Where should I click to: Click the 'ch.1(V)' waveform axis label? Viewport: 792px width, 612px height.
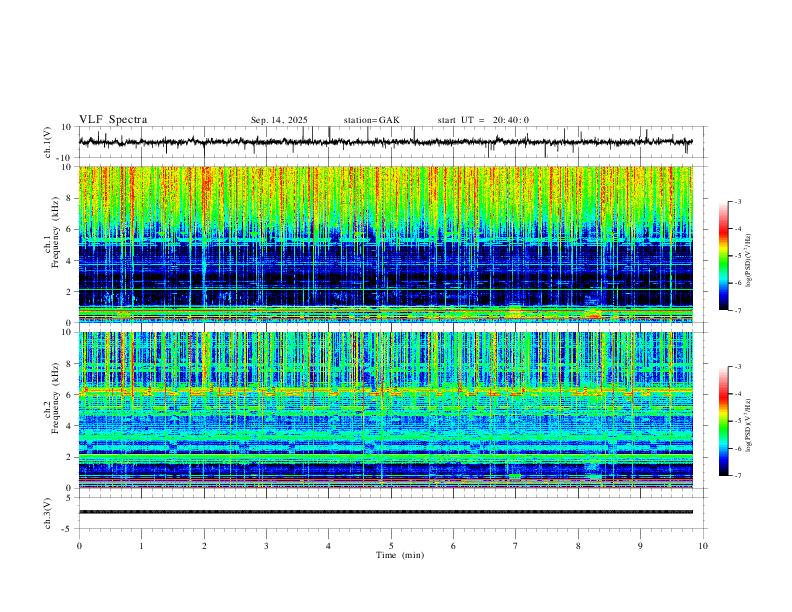click(x=48, y=142)
